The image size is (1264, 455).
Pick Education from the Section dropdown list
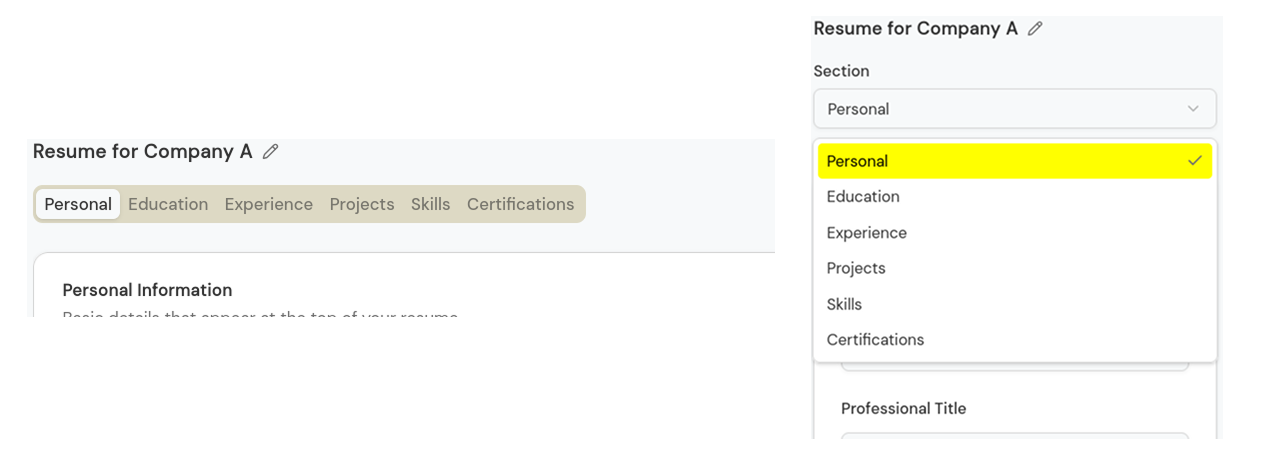pyautogui.click(x=863, y=197)
